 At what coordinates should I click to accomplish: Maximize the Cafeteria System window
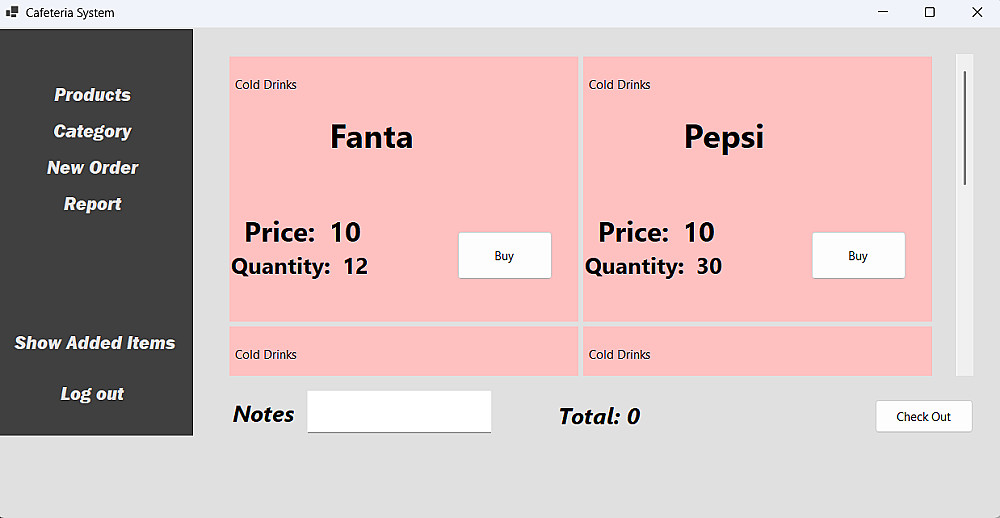pos(930,13)
